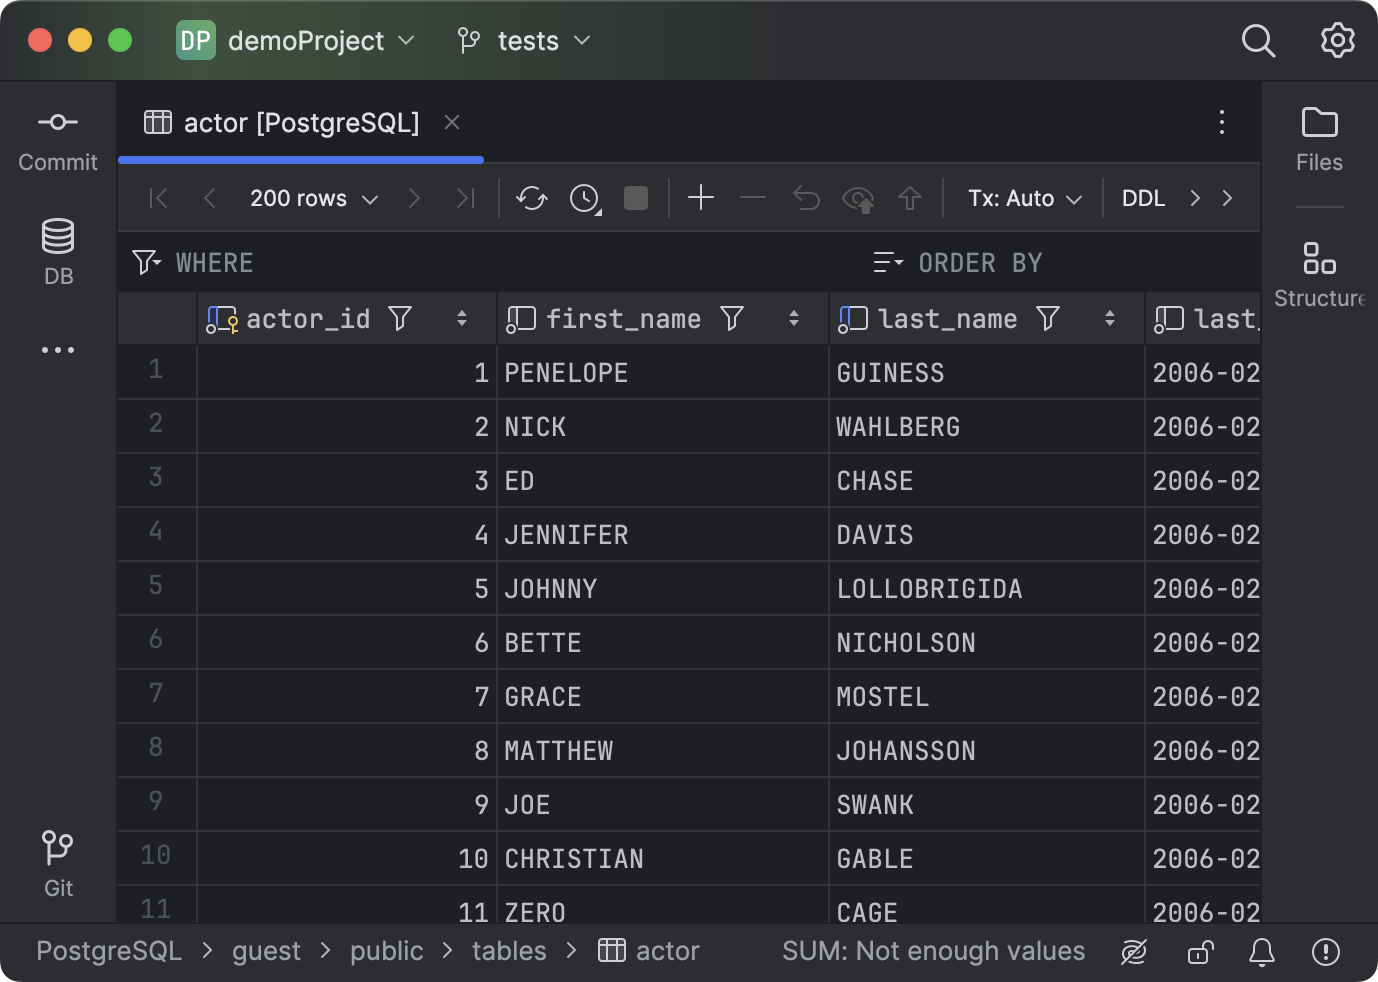Open the Structure panel
Viewport: 1378px width, 982px height.
(1321, 271)
